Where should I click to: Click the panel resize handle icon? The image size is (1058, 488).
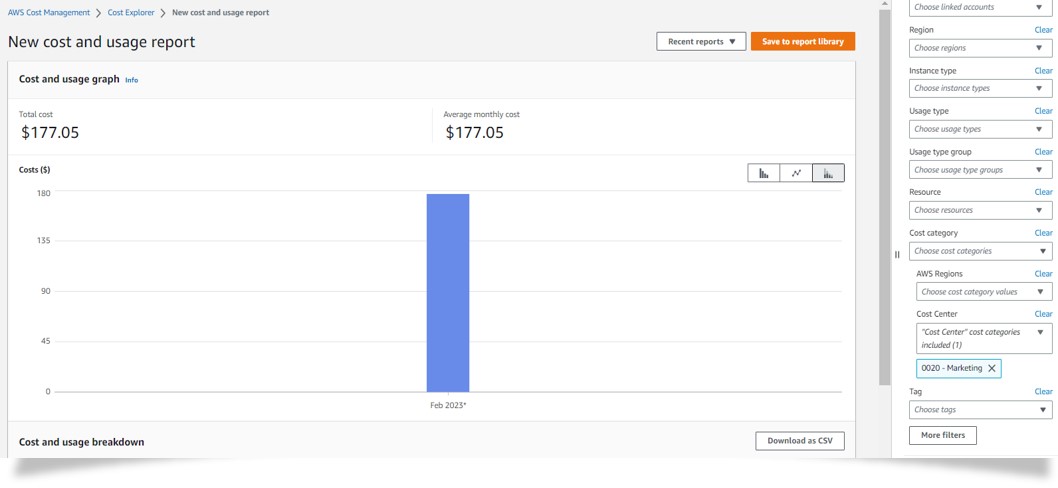897,254
